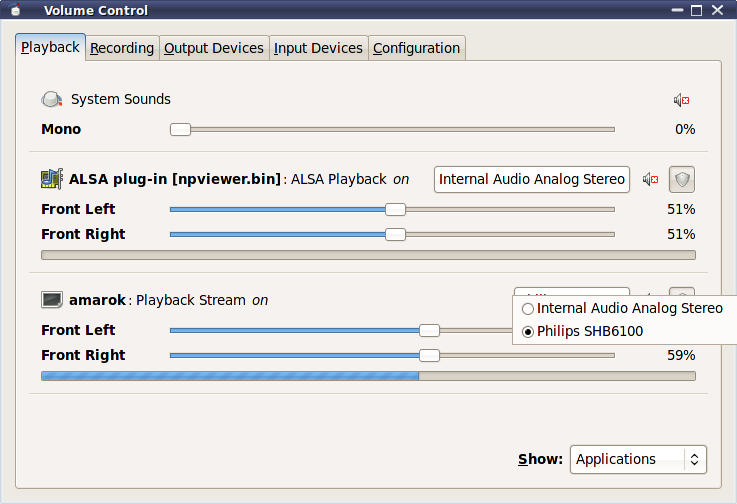Screen dimensions: 737x504
Task: Maximize the Volume Control window
Action: coord(697,10)
